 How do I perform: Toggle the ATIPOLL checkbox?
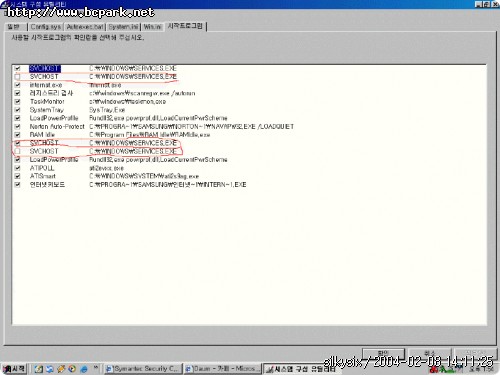click(x=17, y=168)
